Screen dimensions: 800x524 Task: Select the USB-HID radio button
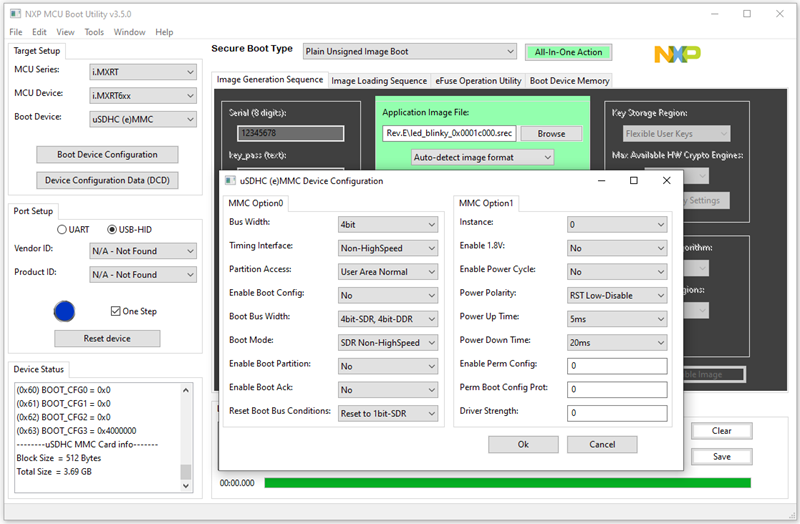point(112,230)
